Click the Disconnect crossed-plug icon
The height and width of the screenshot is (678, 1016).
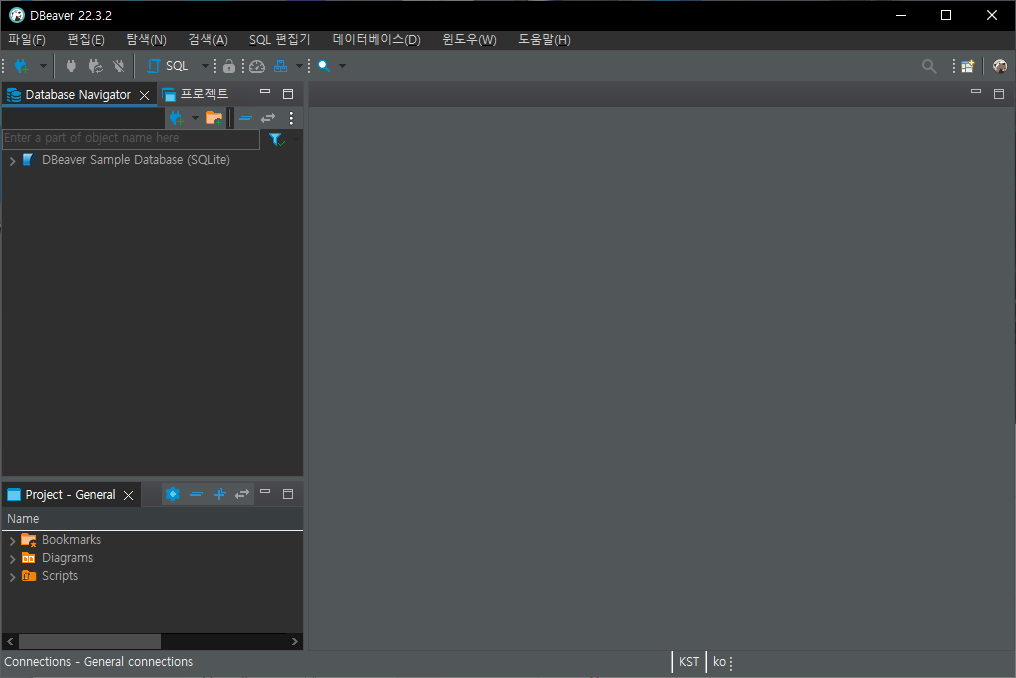click(x=119, y=66)
